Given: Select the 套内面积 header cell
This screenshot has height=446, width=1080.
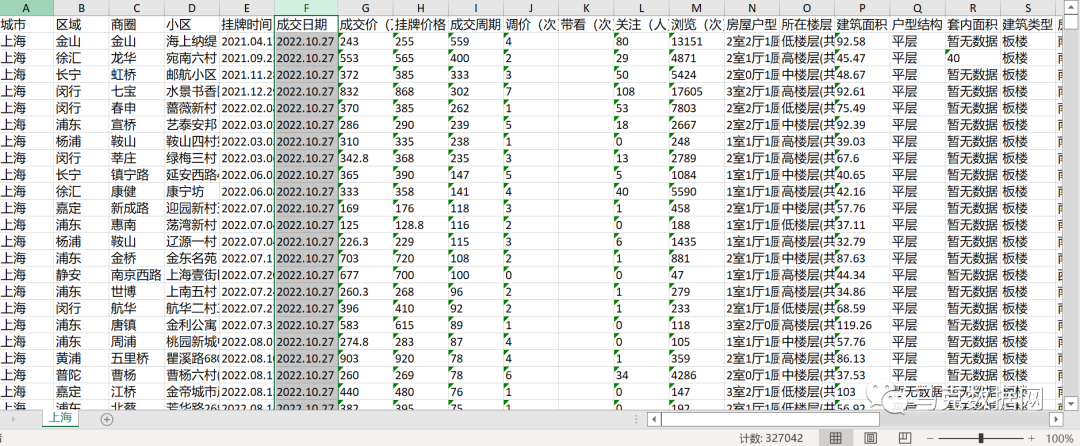Looking at the screenshot, I should (x=972, y=24).
